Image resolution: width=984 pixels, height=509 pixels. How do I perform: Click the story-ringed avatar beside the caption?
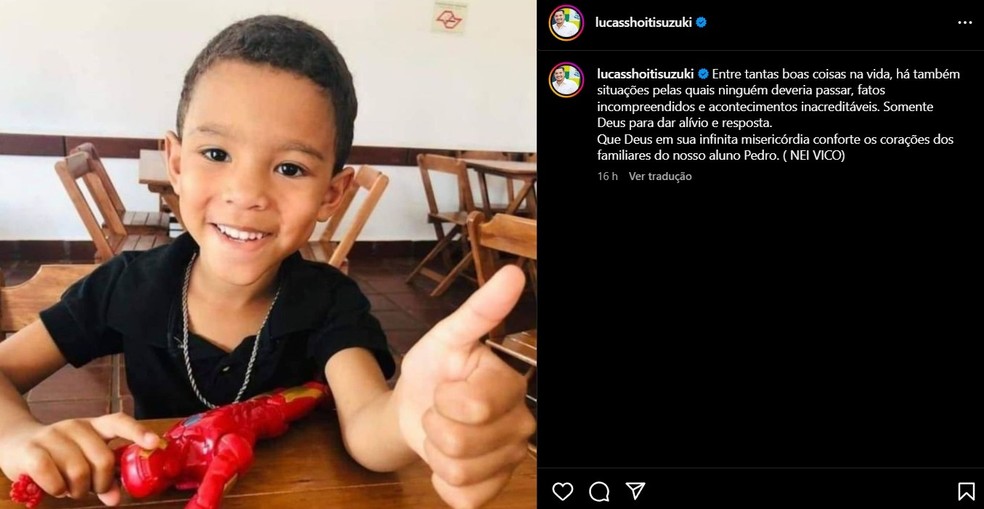(x=566, y=80)
